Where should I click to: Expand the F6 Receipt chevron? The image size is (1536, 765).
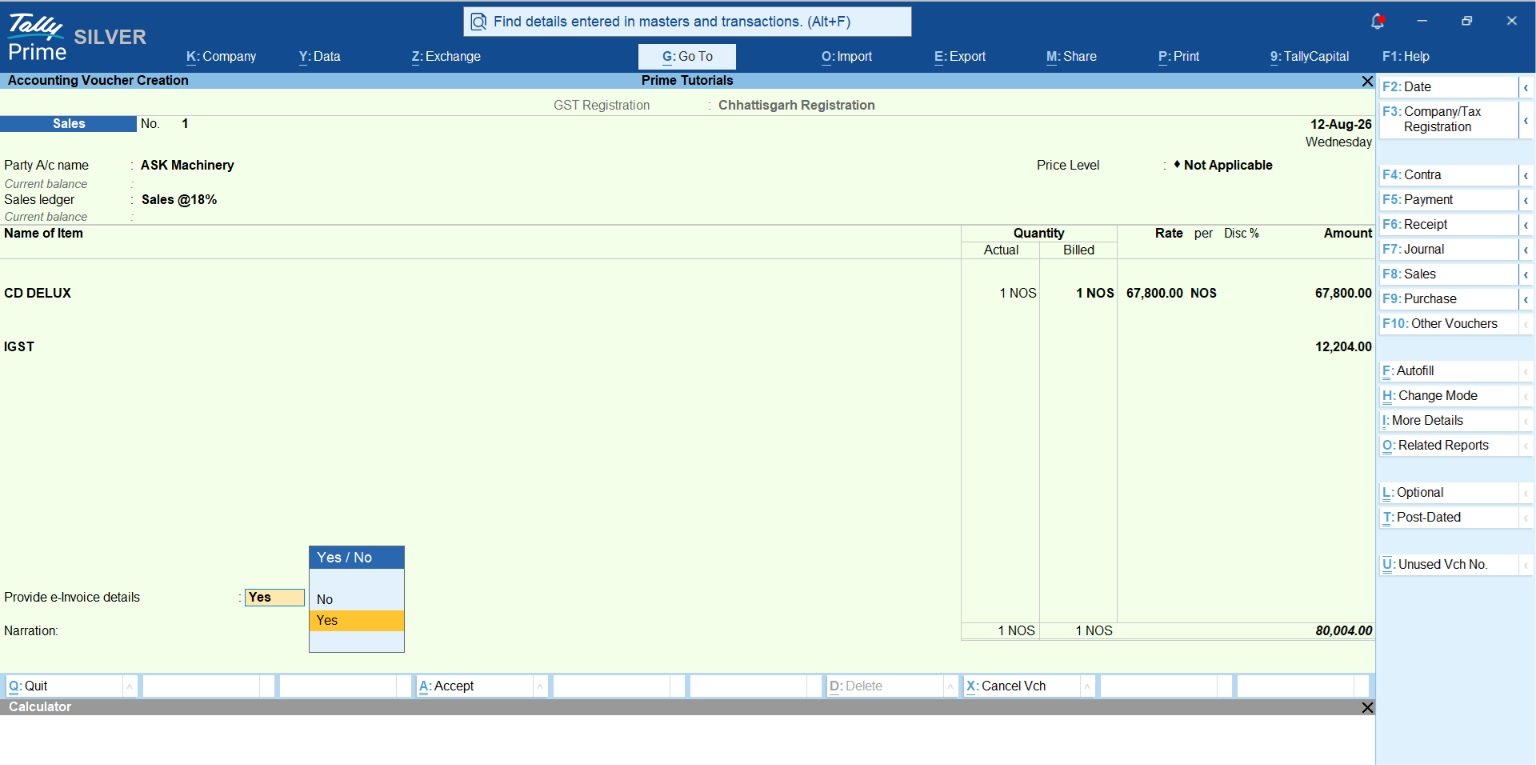click(1526, 225)
